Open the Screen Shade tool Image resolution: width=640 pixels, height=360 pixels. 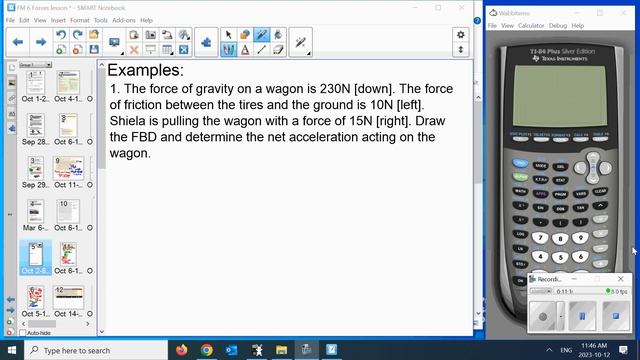pos(151,50)
